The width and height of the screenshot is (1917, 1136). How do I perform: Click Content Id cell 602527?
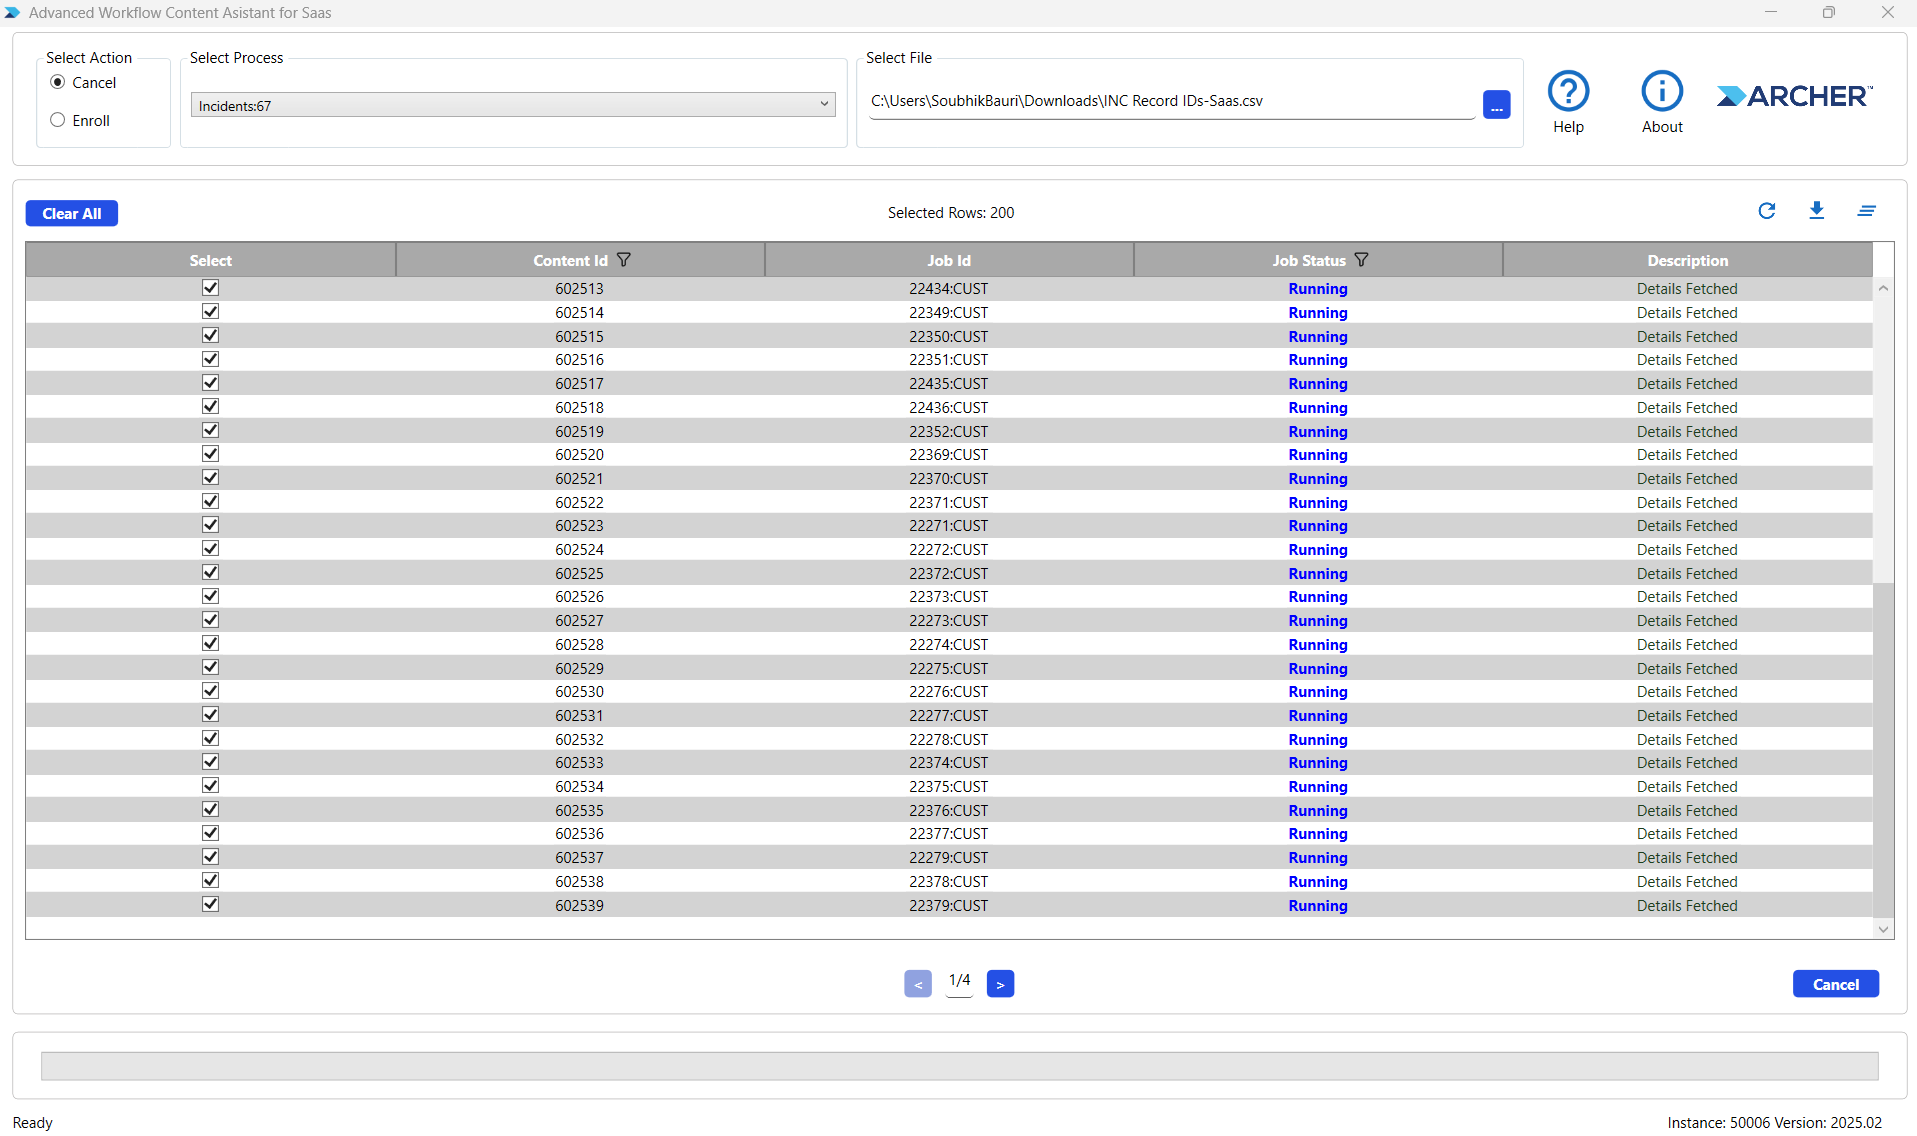pyautogui.click(x=580, y=620)
